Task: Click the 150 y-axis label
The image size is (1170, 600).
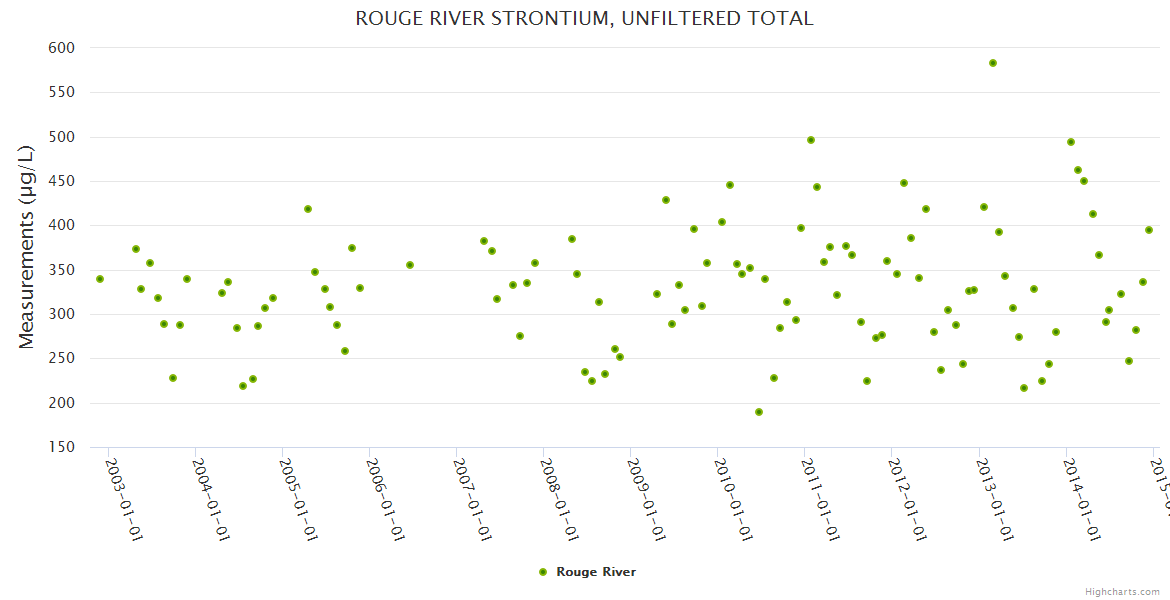Action: click(62, 447)
